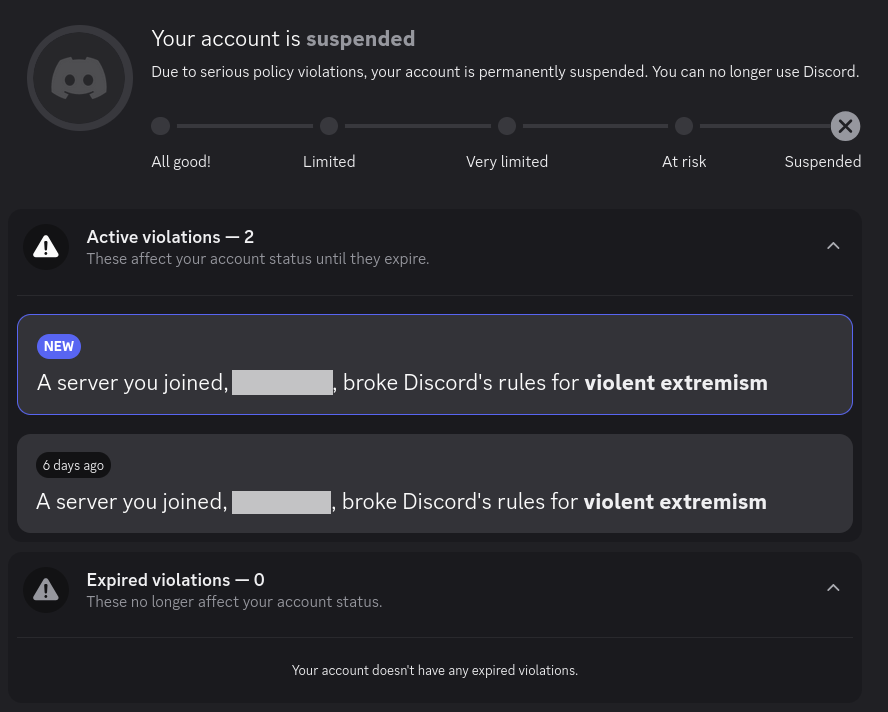The image size is (888, 712).
Task: Click the Expired violations — 0 title
Action: [x=175, y=580]
